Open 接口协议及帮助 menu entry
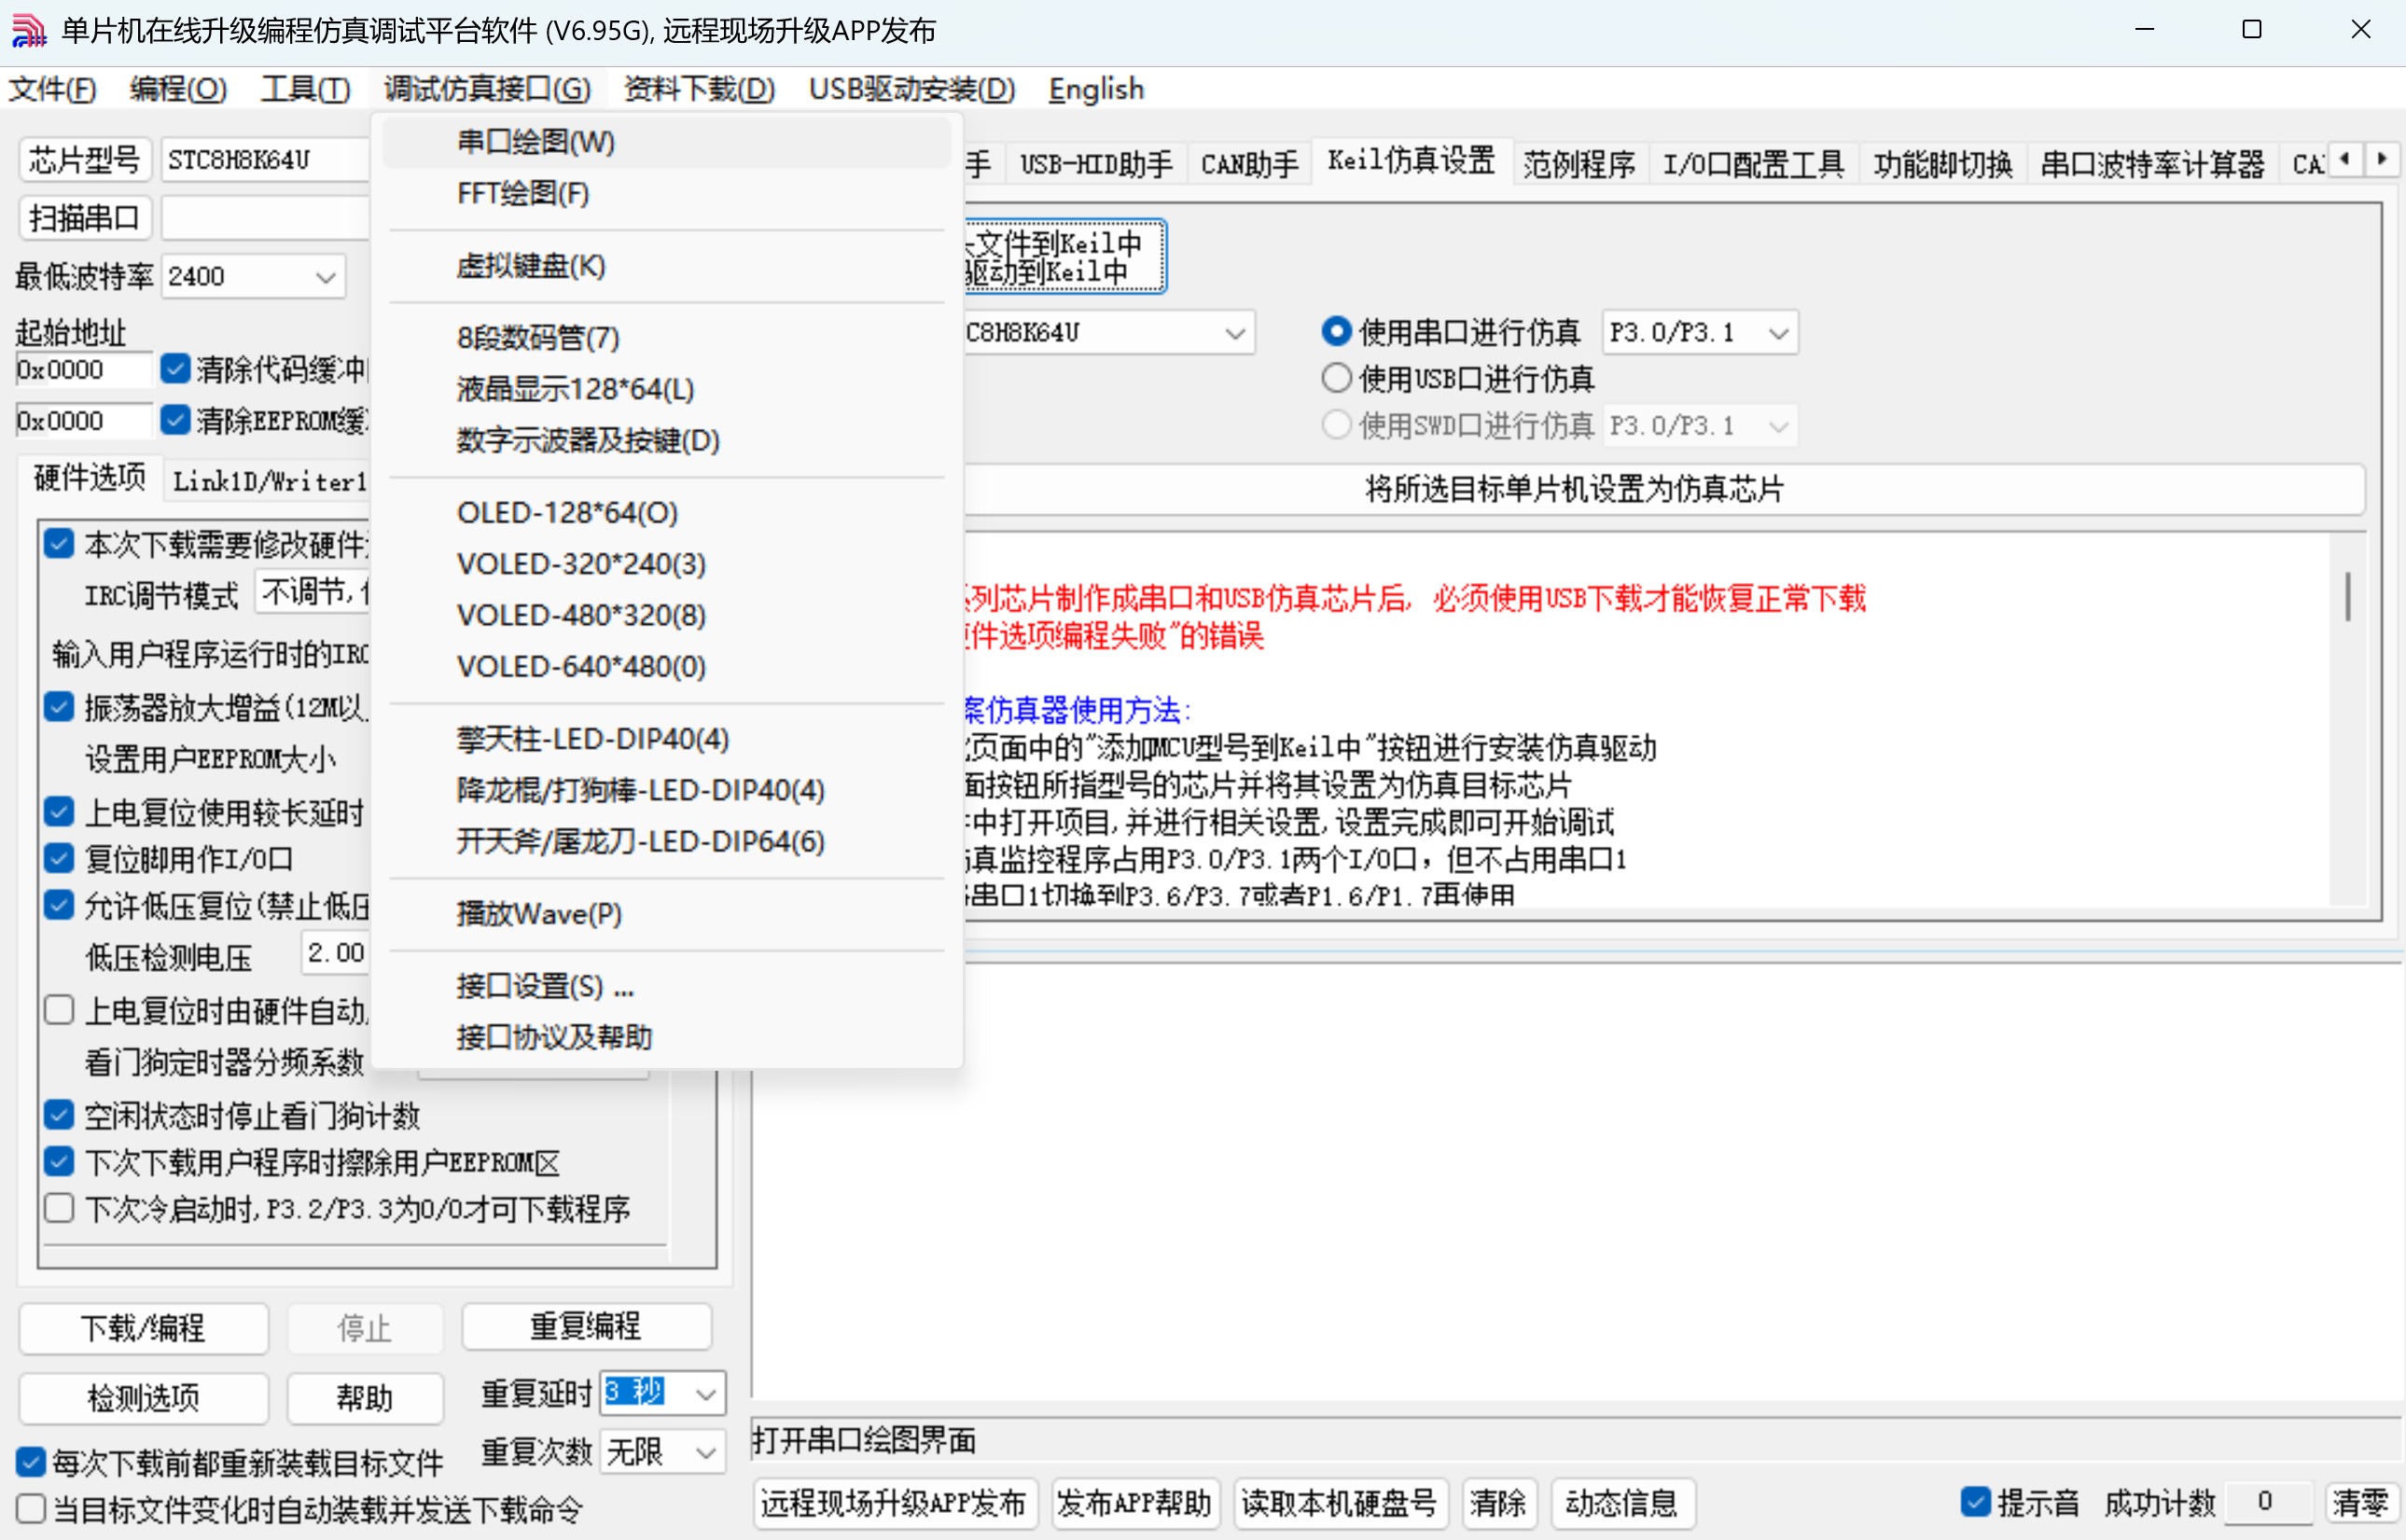The height and width of the screenshot is (1540, 2406). 666,1037
